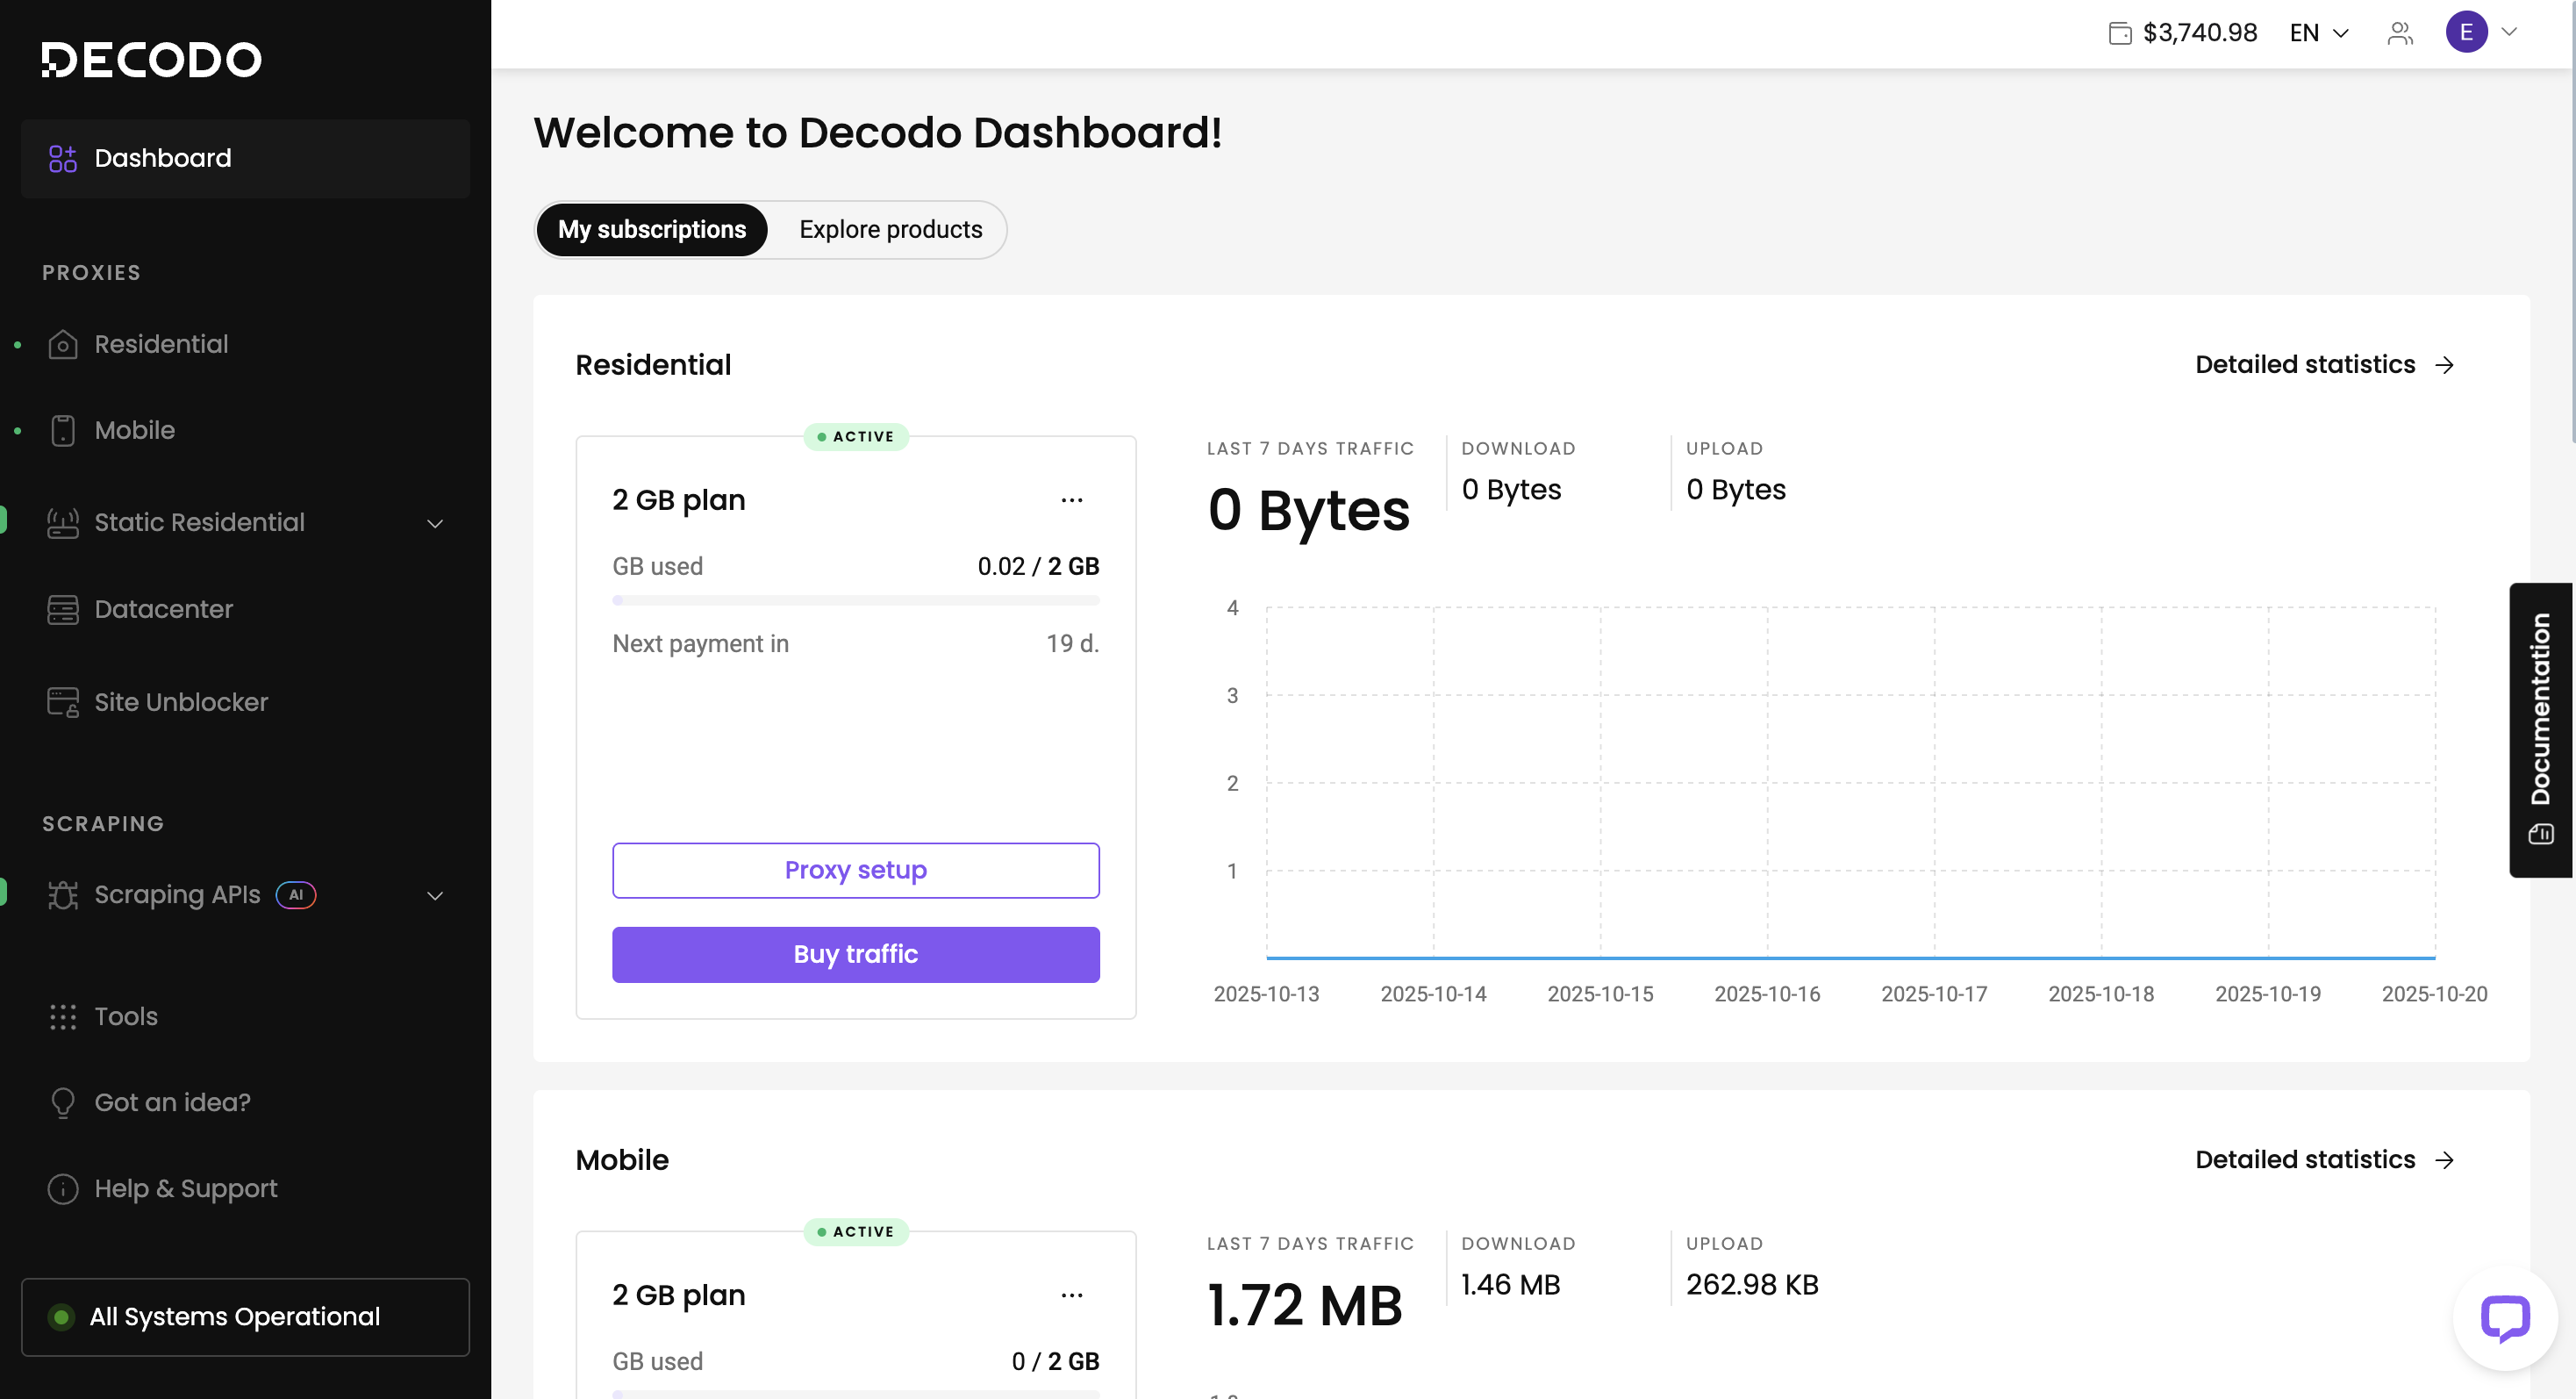Click the Tools grid icon
The width and height of the screenshot is (2576, 1399).
pos(62,1016)
